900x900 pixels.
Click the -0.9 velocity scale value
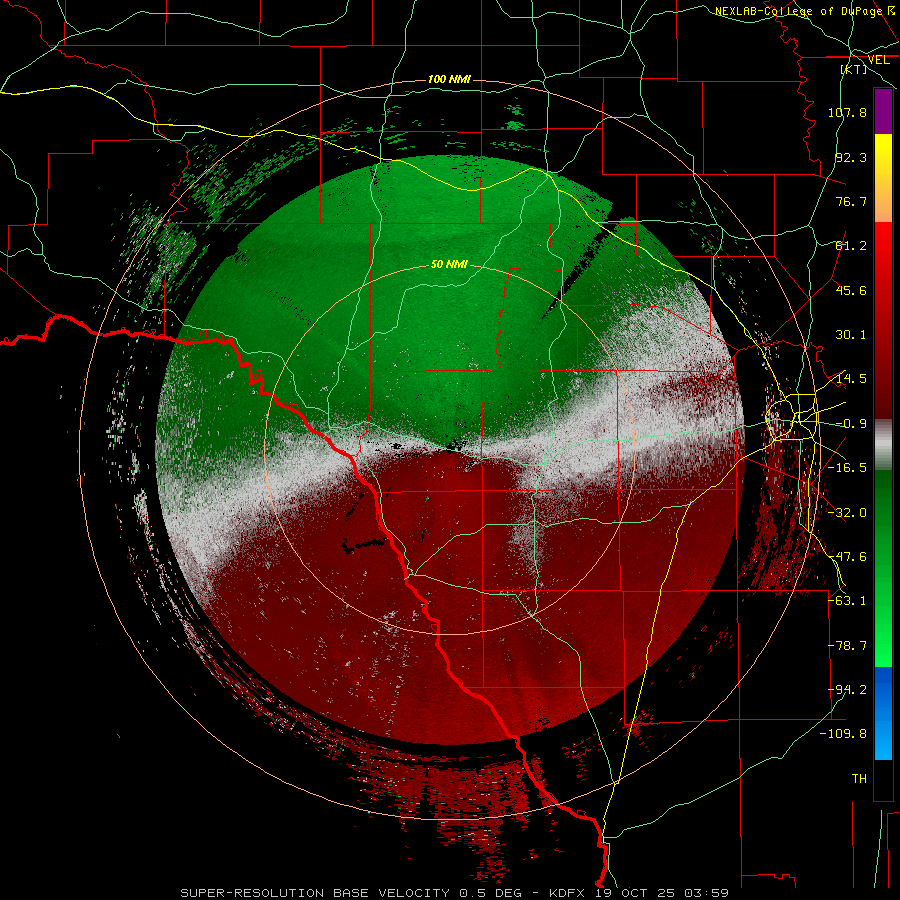coord(851,424)
